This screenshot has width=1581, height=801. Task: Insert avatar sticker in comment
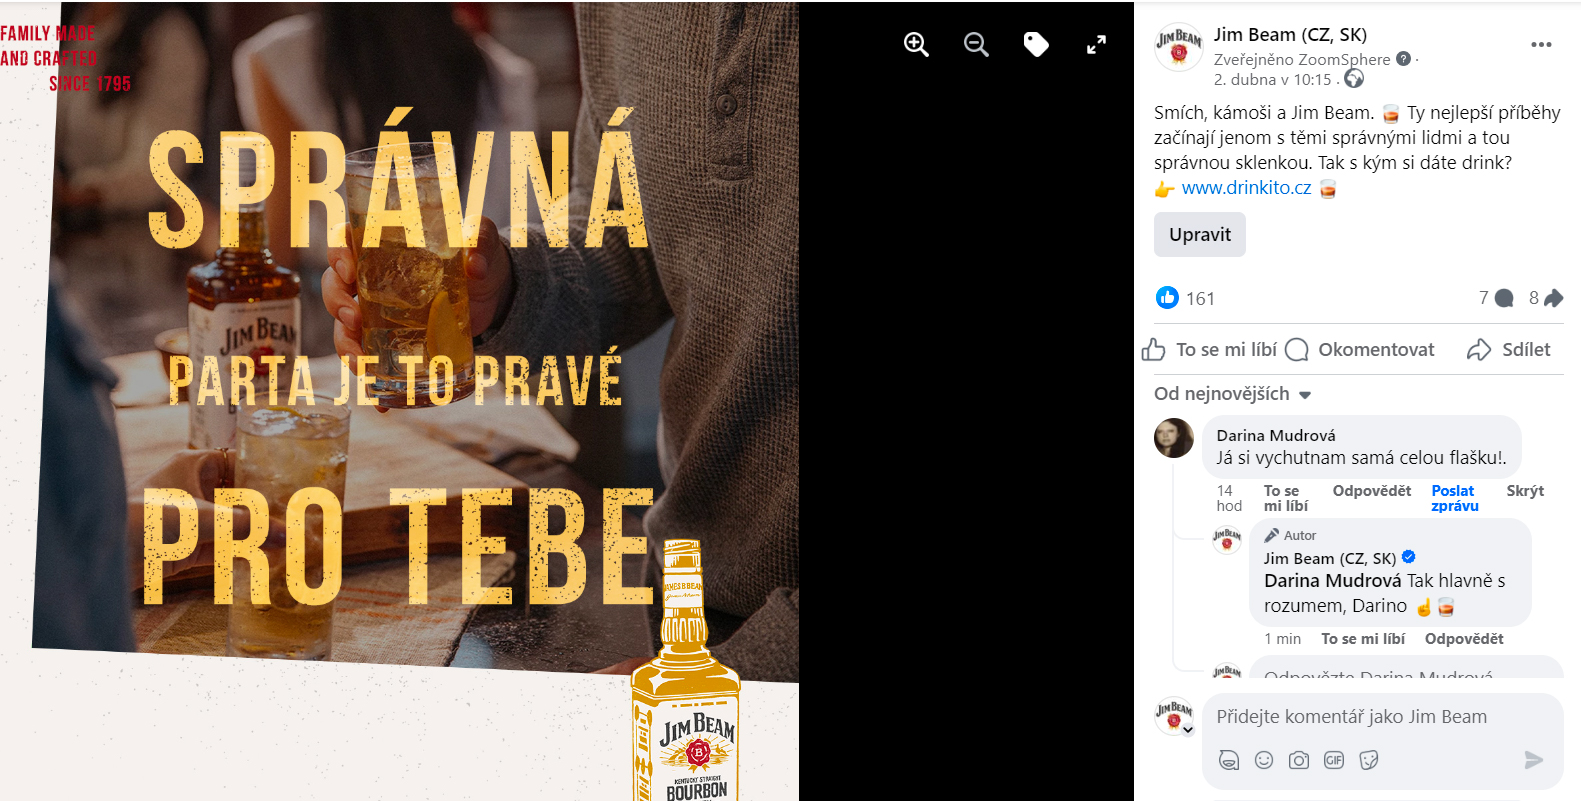click(x=1229, y=761)
